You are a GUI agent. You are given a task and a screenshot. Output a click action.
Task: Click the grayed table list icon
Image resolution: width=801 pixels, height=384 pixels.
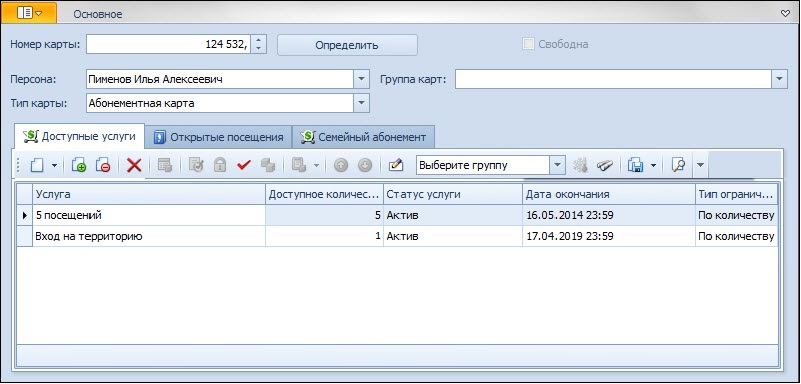point(164,165)
